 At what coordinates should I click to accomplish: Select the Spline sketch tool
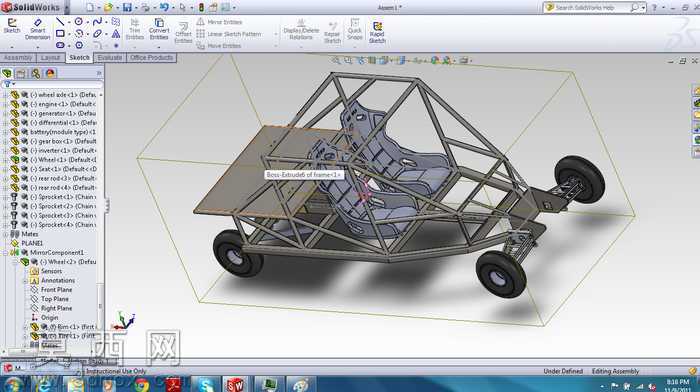tap(97, 21)
